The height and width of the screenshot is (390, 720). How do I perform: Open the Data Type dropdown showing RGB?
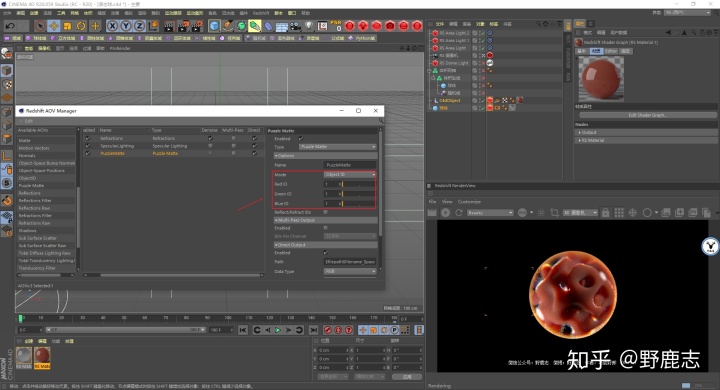[350, 271]
